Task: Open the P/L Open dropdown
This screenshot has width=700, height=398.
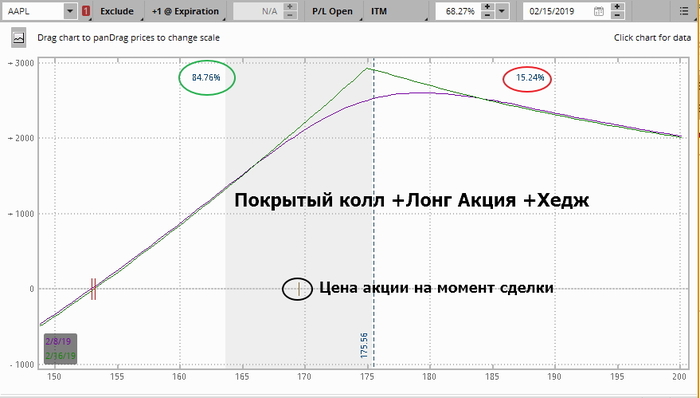Action: [x=332, y=11]
